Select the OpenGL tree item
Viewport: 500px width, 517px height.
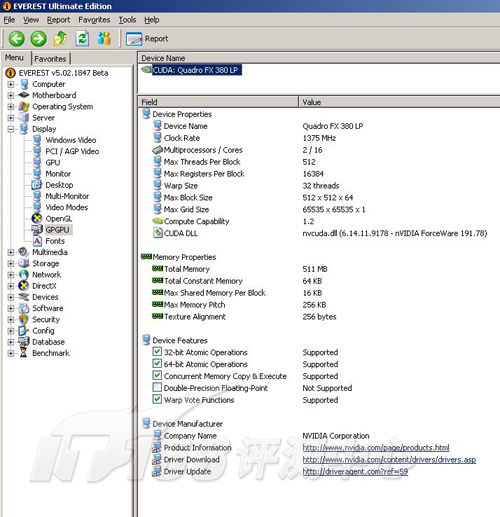[x=59, y=219]
